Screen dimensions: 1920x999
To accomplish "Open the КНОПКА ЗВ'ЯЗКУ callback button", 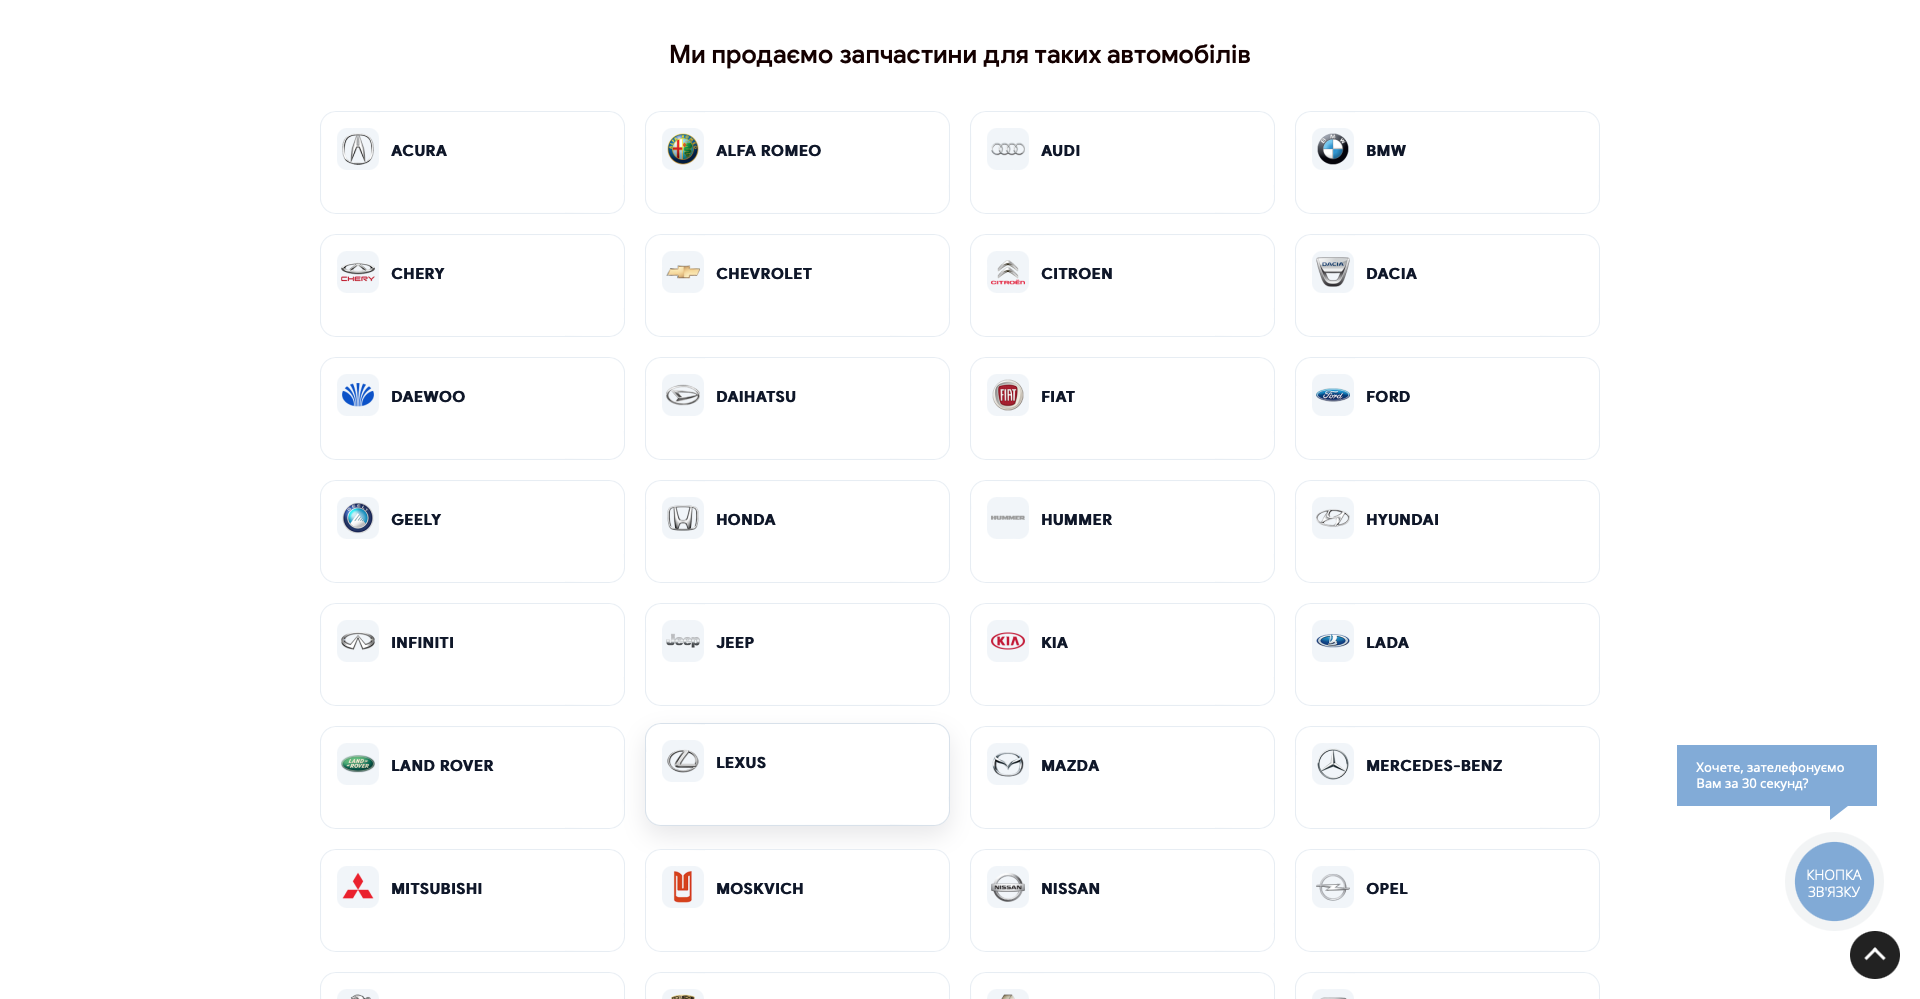I will 1834,882.
